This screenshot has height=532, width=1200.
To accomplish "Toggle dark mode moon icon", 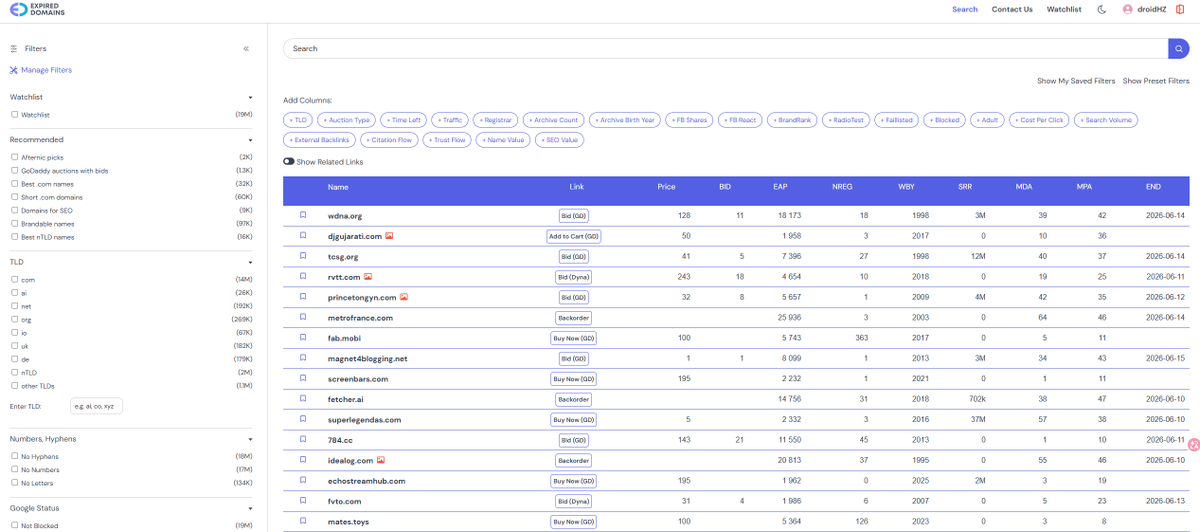I will 1102,9.
